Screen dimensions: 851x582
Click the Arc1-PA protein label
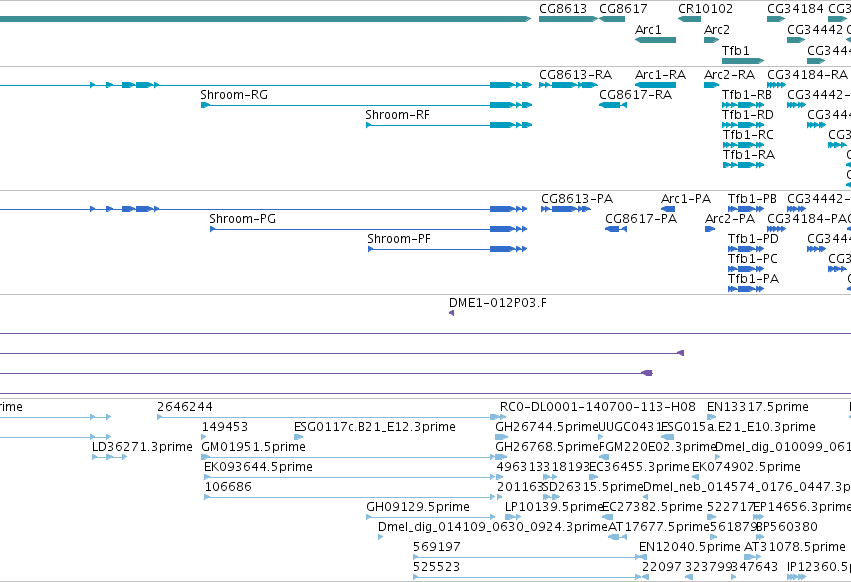coord(685,199)
